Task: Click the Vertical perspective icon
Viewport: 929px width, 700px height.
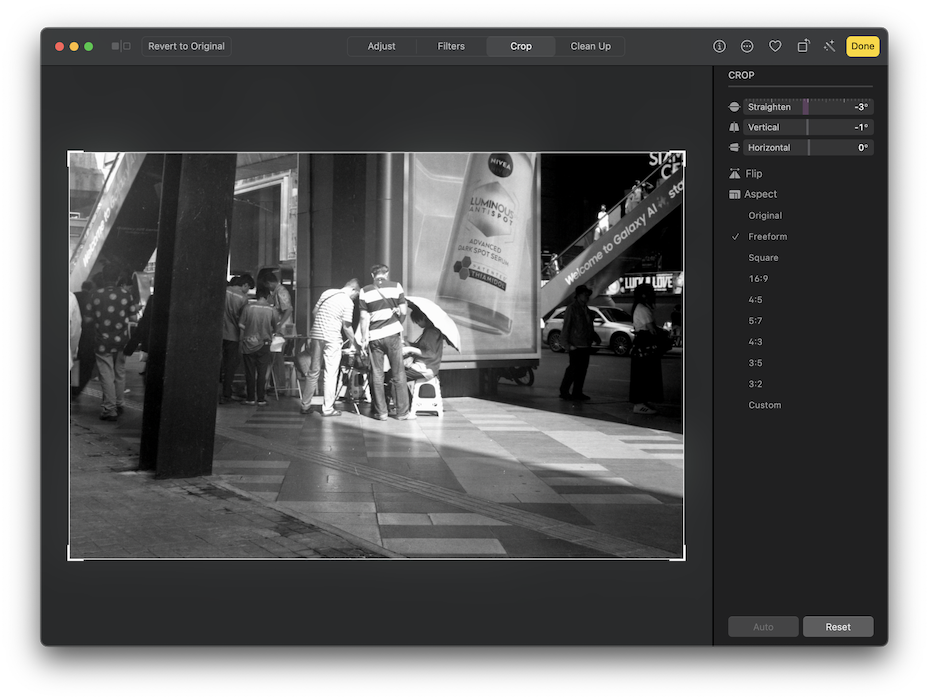Action: click(x=734, y=127)
